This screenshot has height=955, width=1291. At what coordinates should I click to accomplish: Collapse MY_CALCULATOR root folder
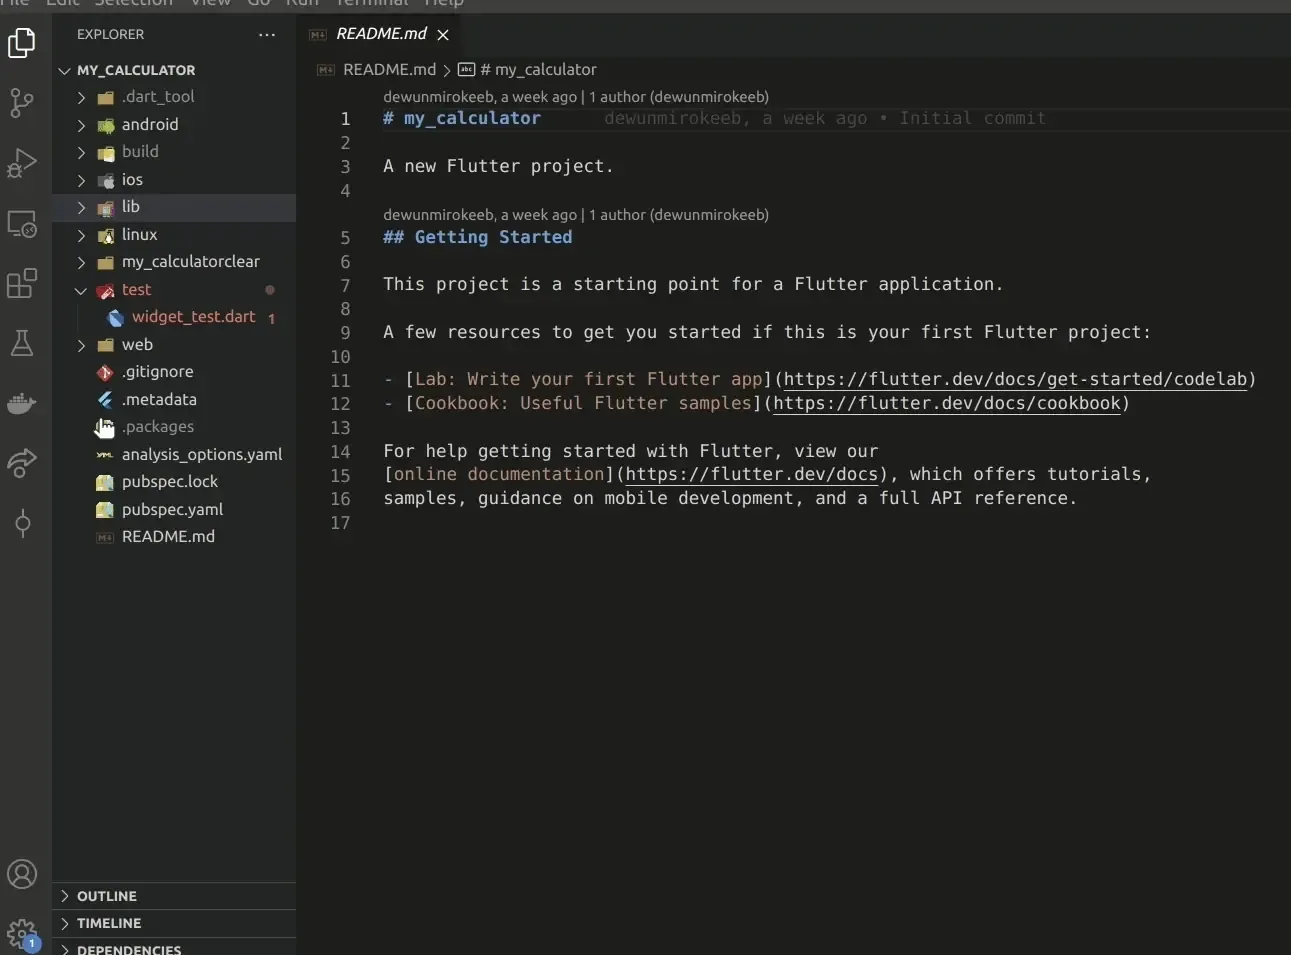[174, 70]
